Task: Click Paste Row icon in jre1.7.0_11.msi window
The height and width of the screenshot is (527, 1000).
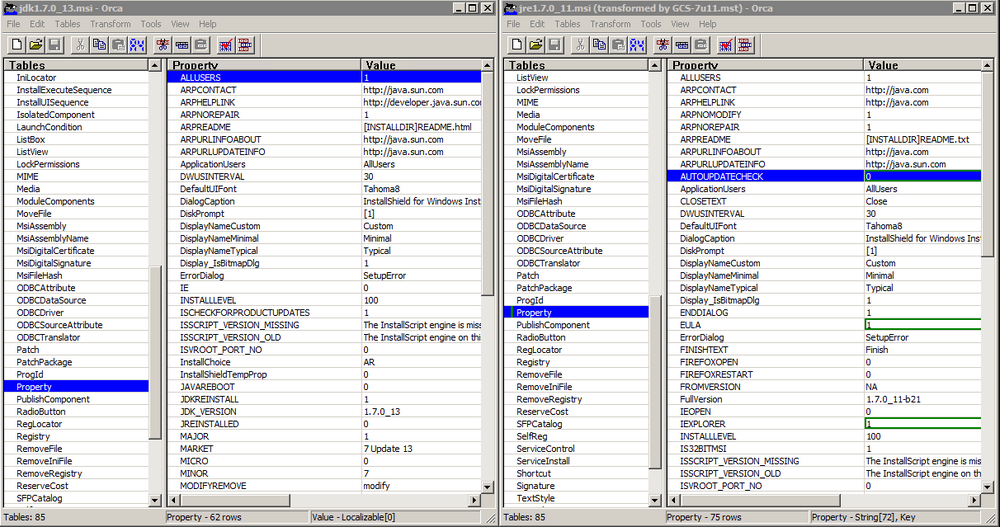Action: (701, 45)
